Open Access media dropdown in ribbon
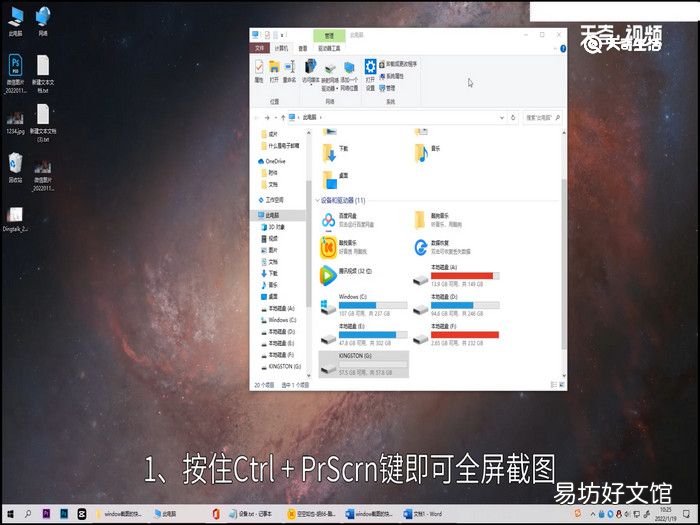The image size is (700, 525). pos(310,71)
